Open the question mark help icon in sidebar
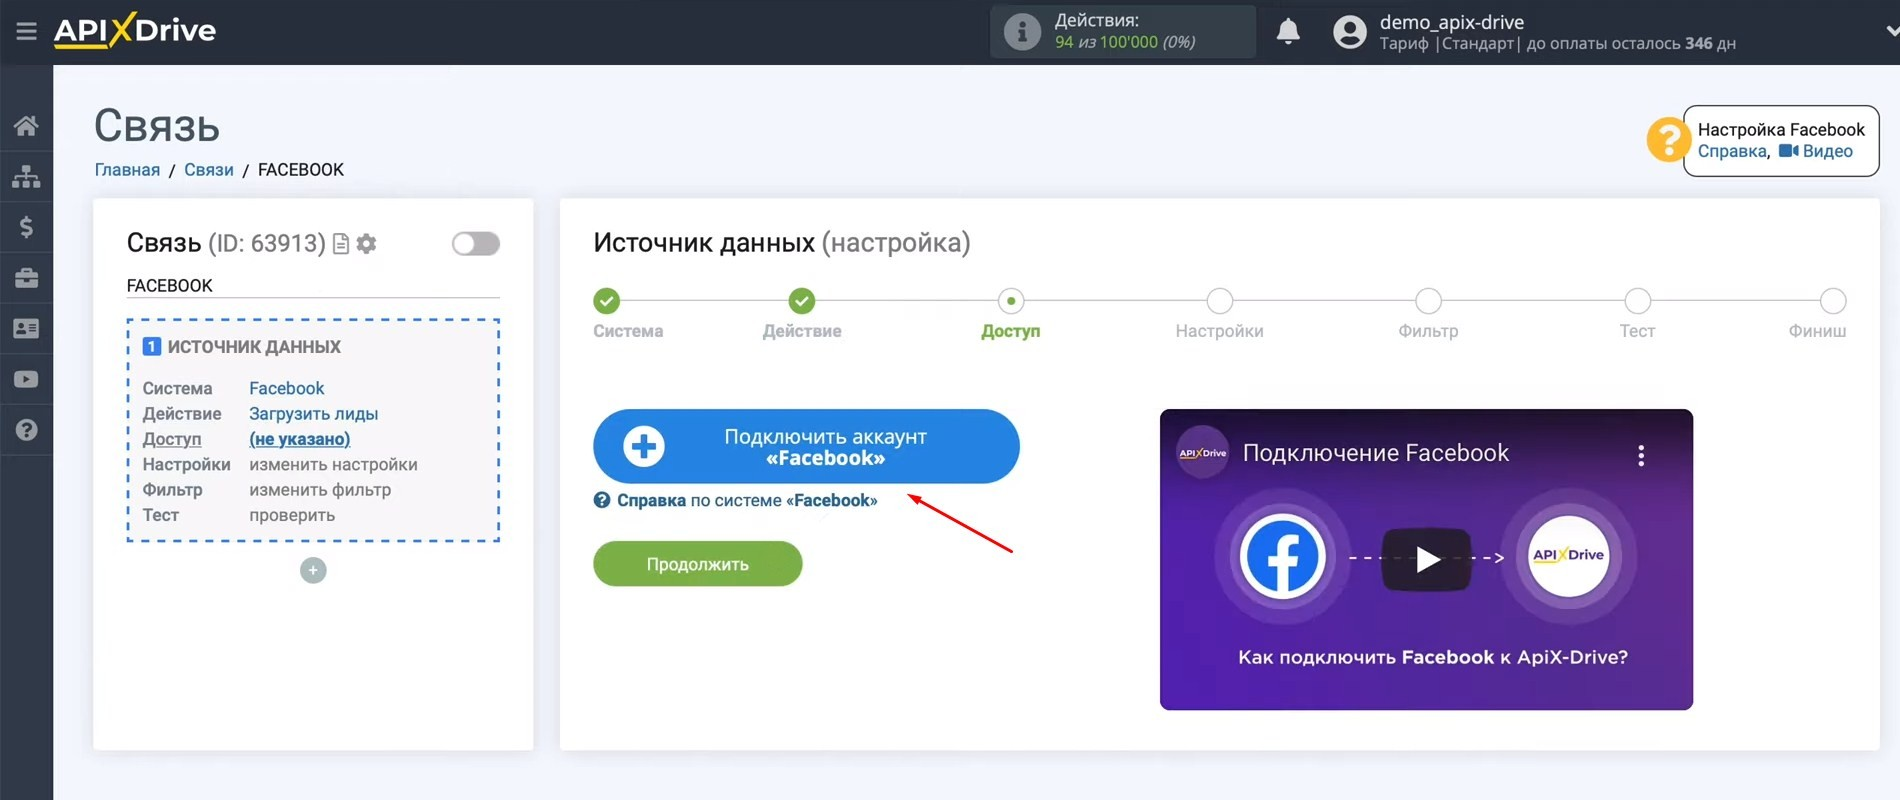The height and width of the screenshot is (800, 1900). [x=26, y=430]
